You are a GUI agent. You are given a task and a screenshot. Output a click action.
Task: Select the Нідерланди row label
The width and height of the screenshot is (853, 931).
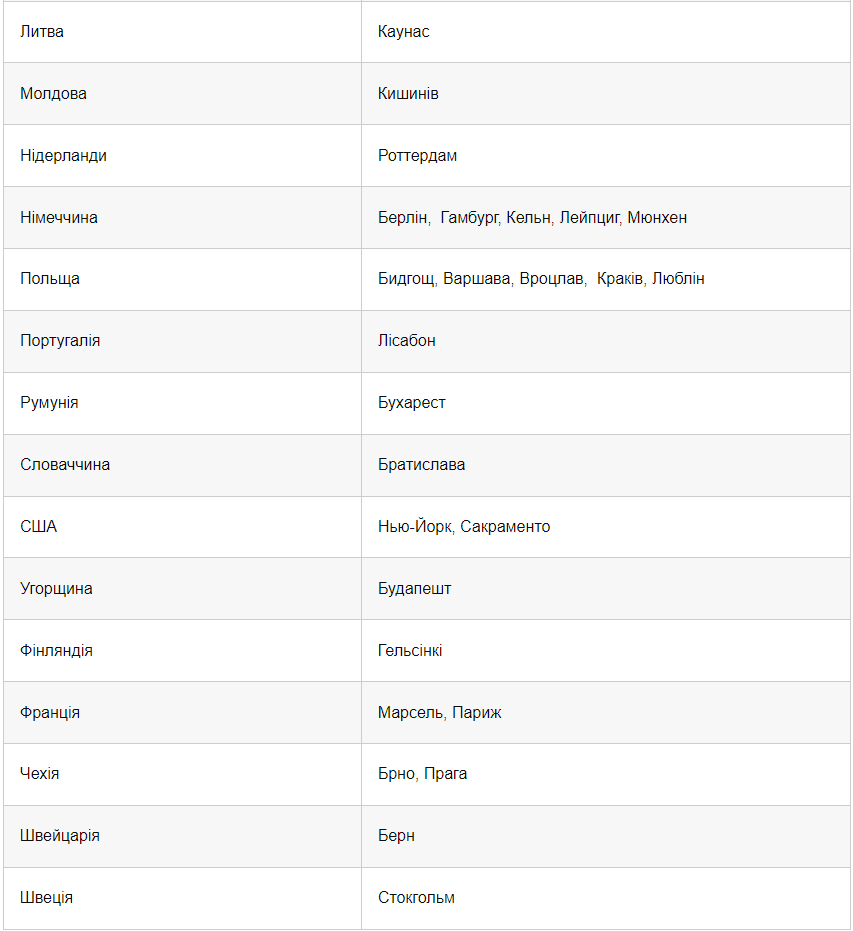pyautogui.click(x=63, y=156)
